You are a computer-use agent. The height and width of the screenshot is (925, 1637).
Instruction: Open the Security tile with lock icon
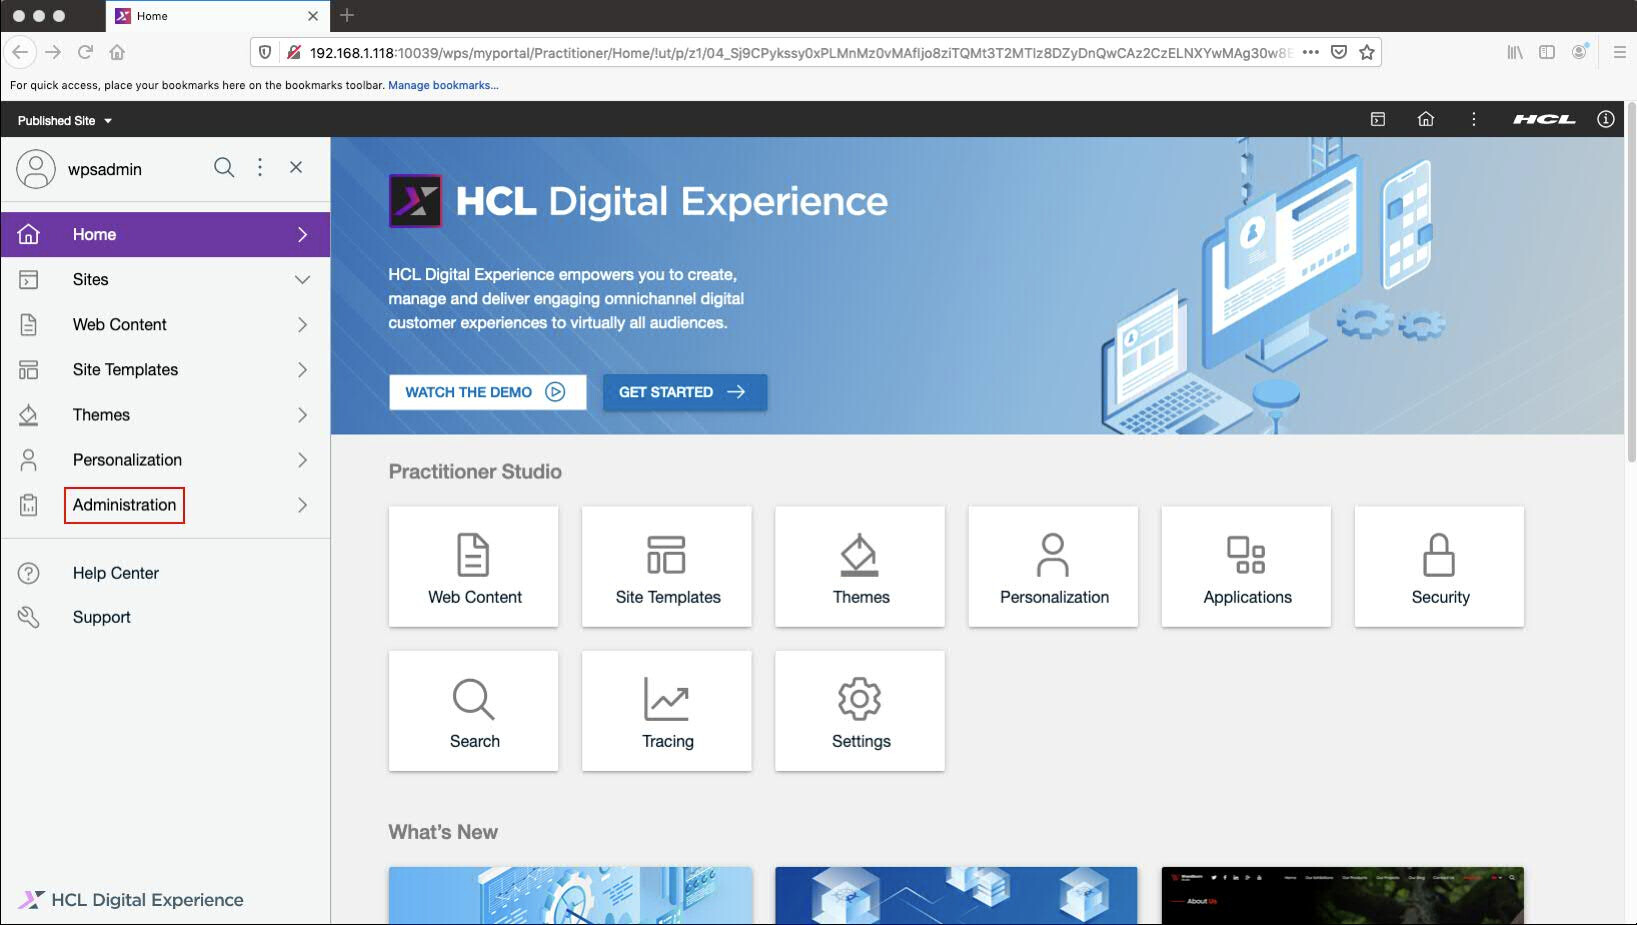coord(1439,567)
